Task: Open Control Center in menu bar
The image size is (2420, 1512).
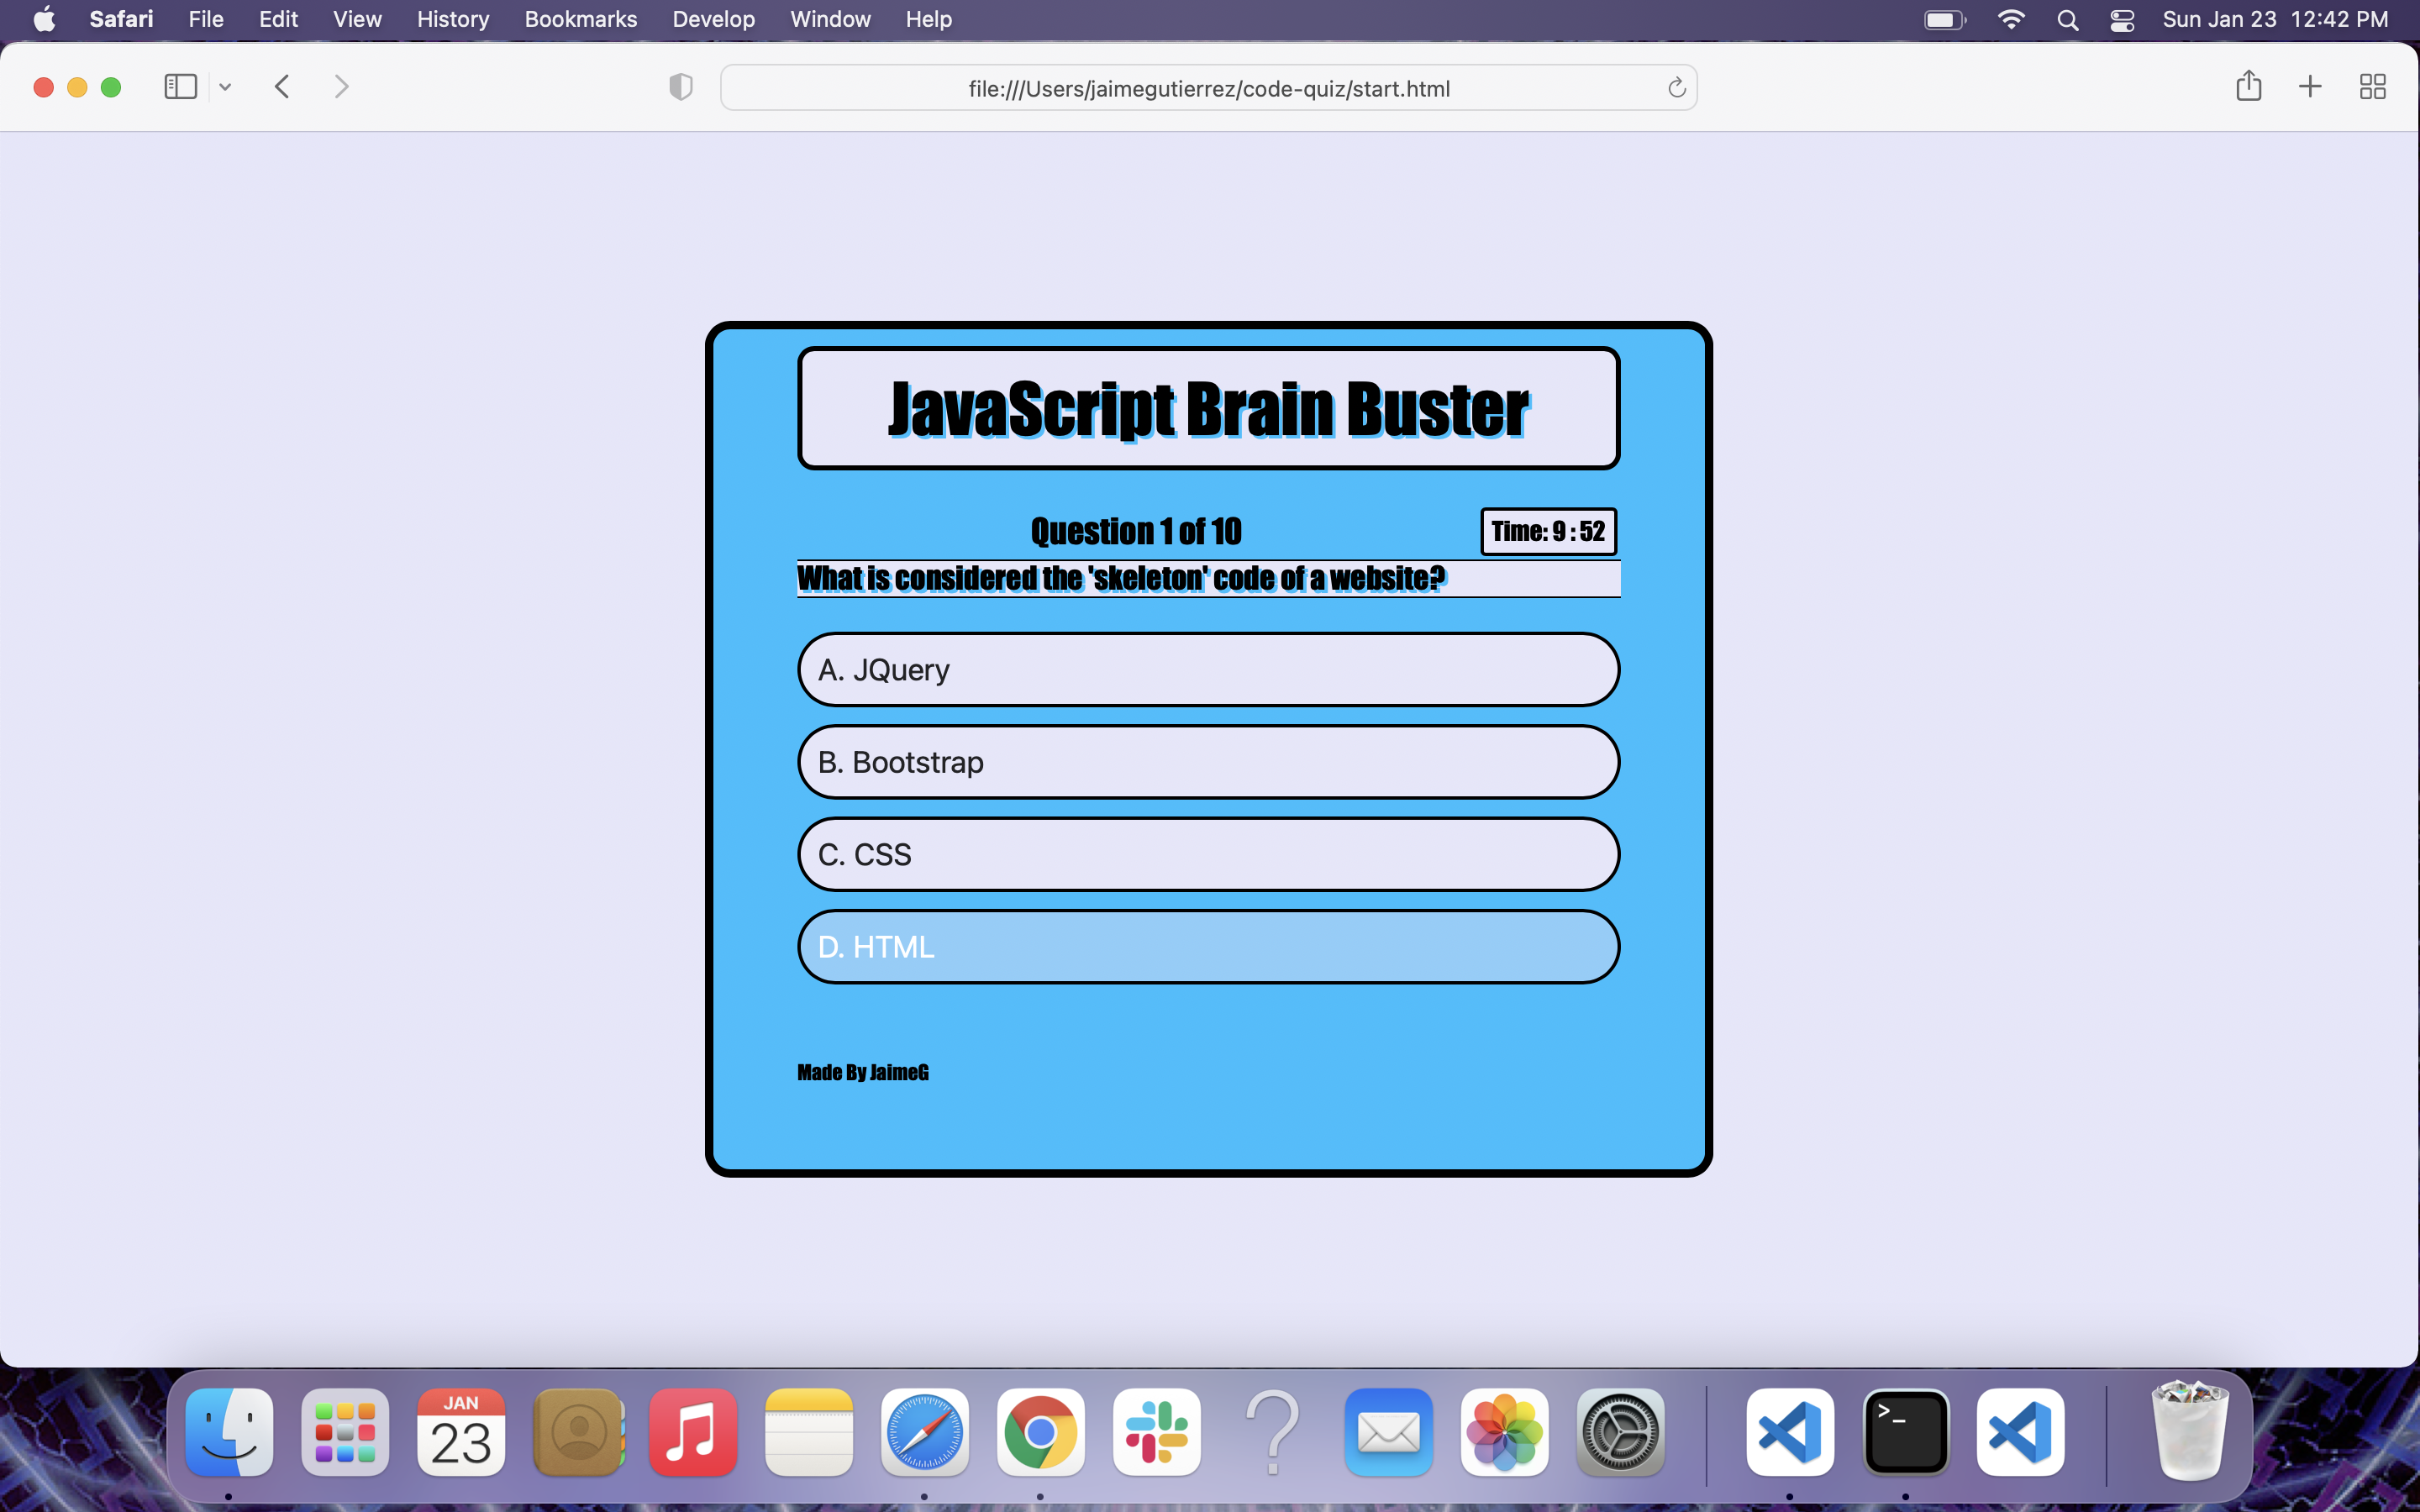Action: click(x=2122, y=20)
